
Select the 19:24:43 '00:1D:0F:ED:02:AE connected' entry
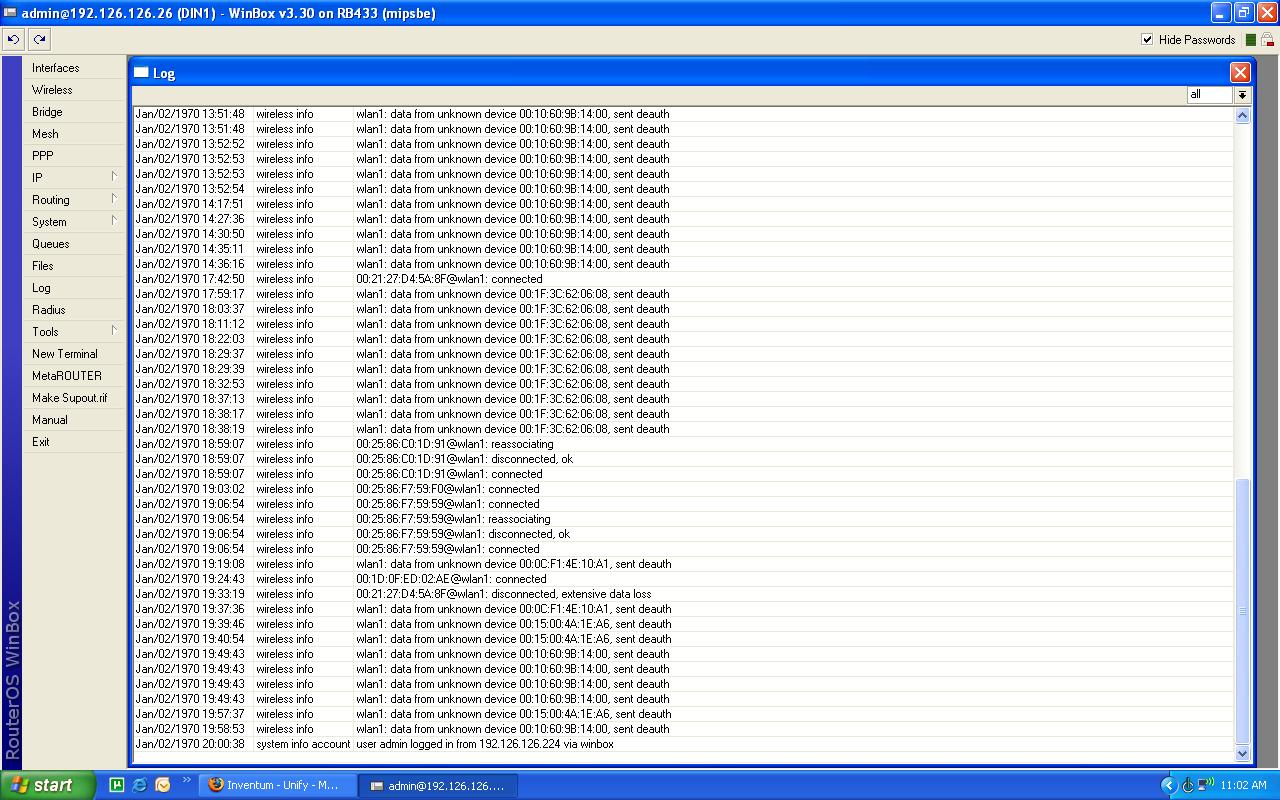pos(683,579)
